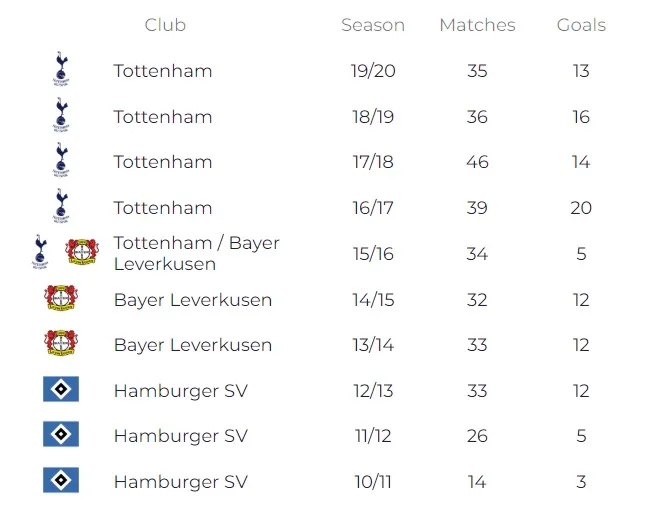
Task: Click the 46 matches value for 17/18
Action: 477,162
